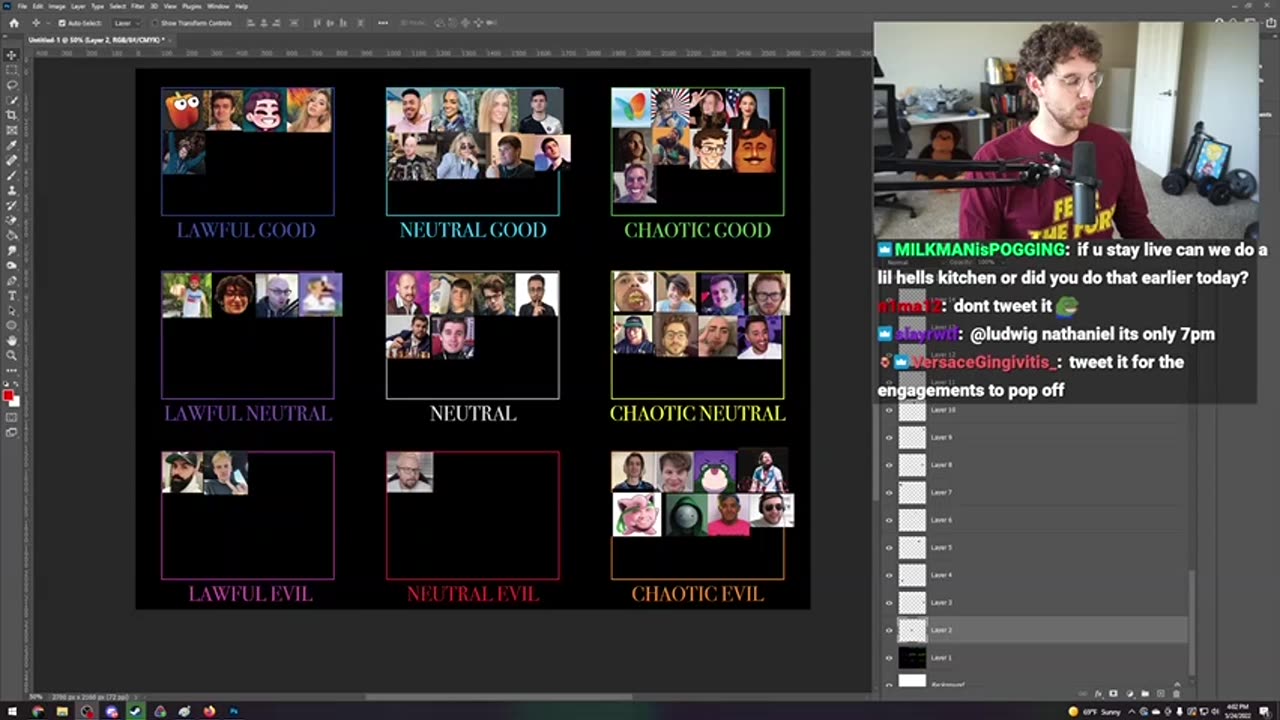Select the Rectangular Marquee tool

tap(11, 70)
